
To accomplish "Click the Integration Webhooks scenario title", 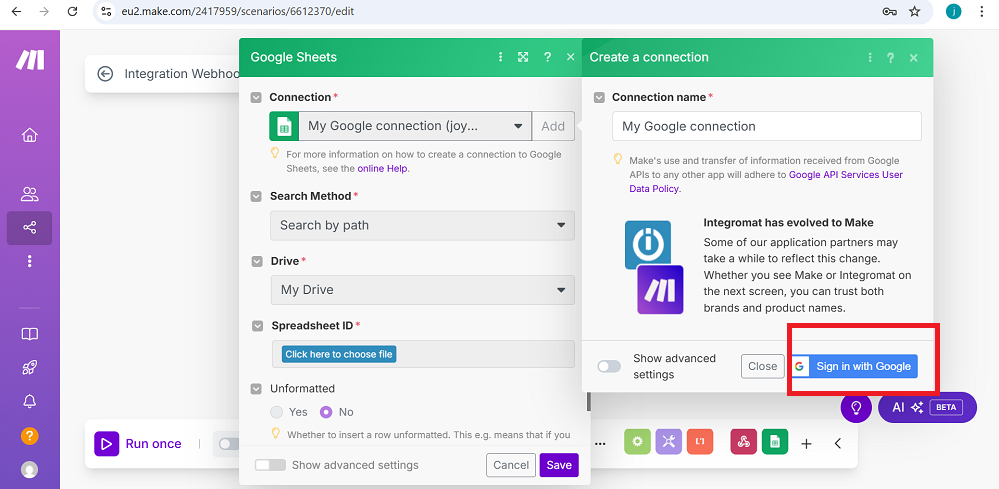I will [x=181, y=74].
